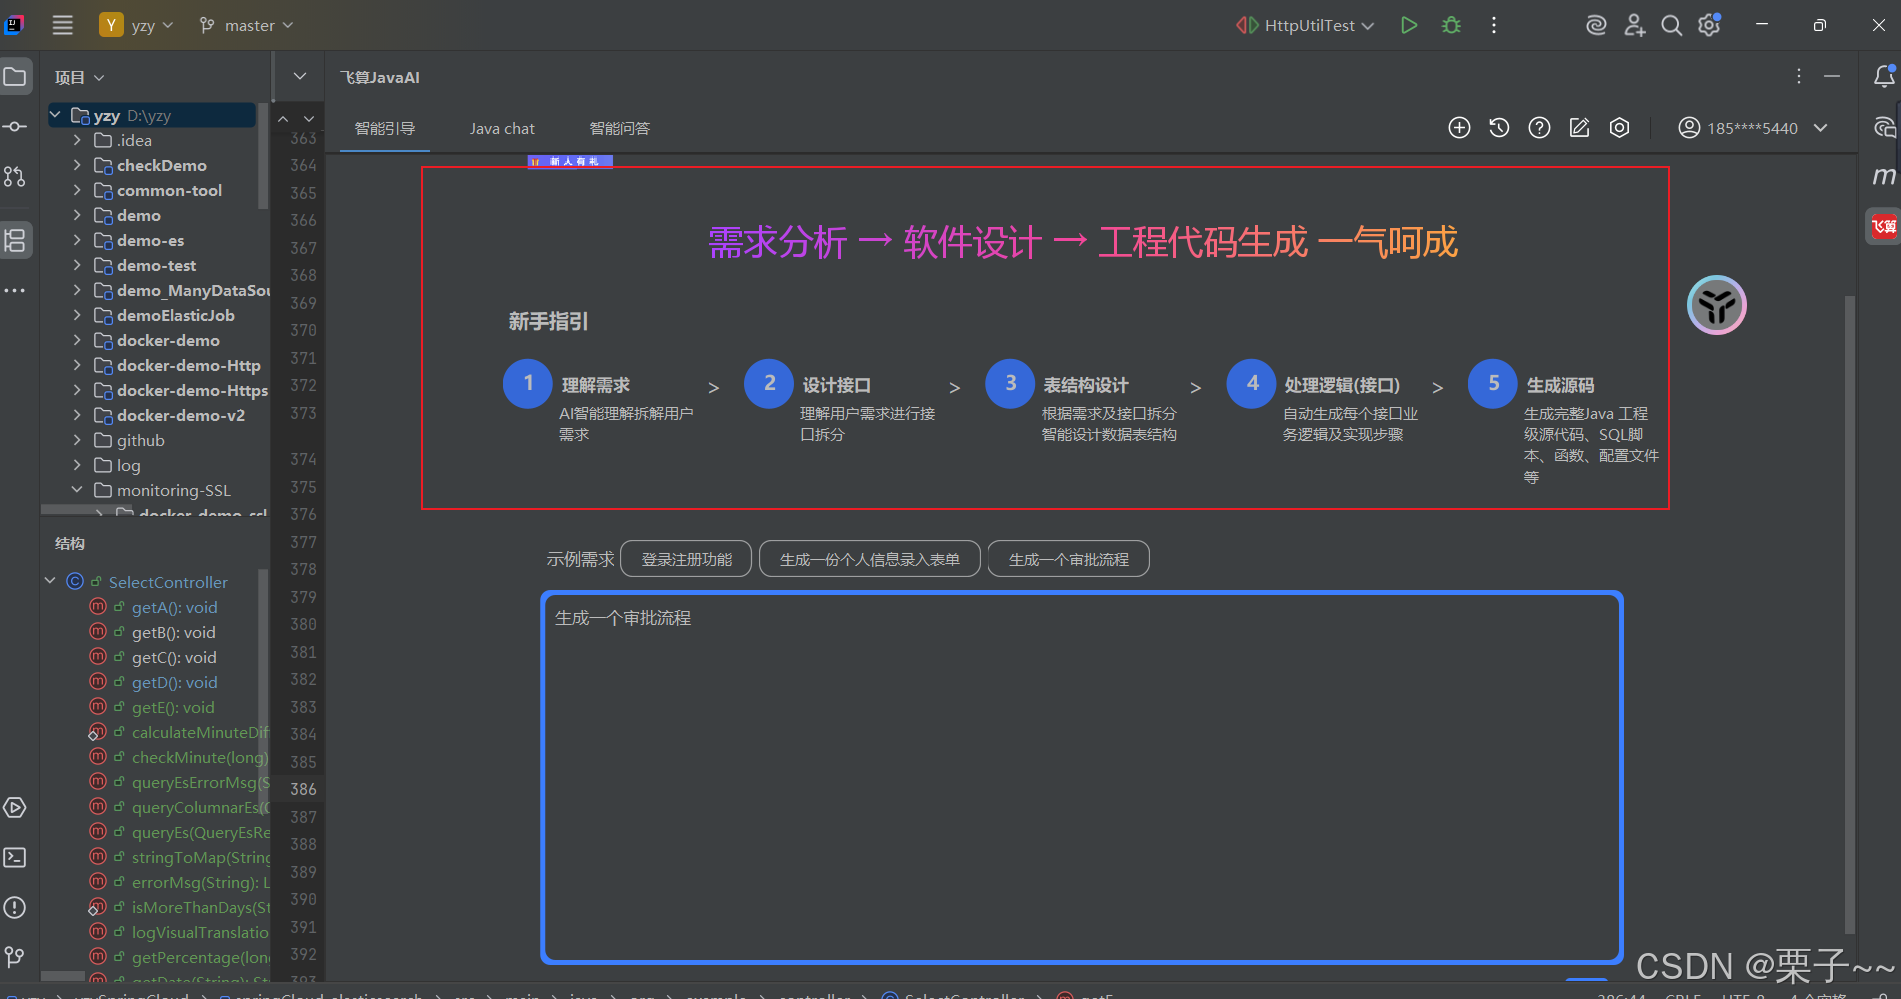Open the Problems tool window icon
Viewport: 1901px width, 999px height.
coord(15,907)
